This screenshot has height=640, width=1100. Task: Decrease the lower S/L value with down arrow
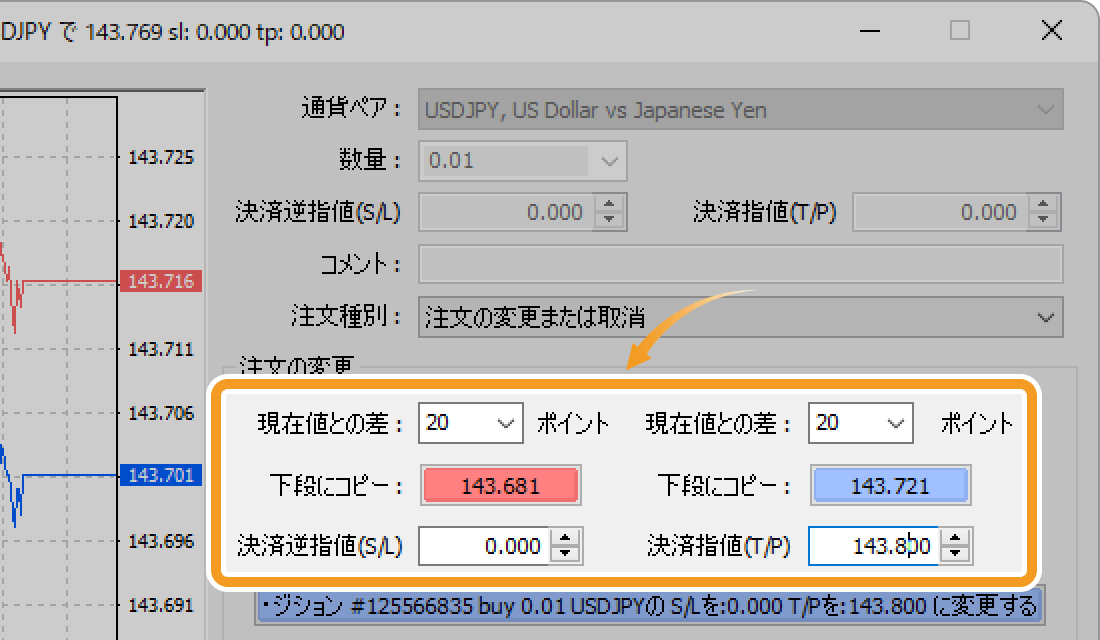click(x=565, y=554)
